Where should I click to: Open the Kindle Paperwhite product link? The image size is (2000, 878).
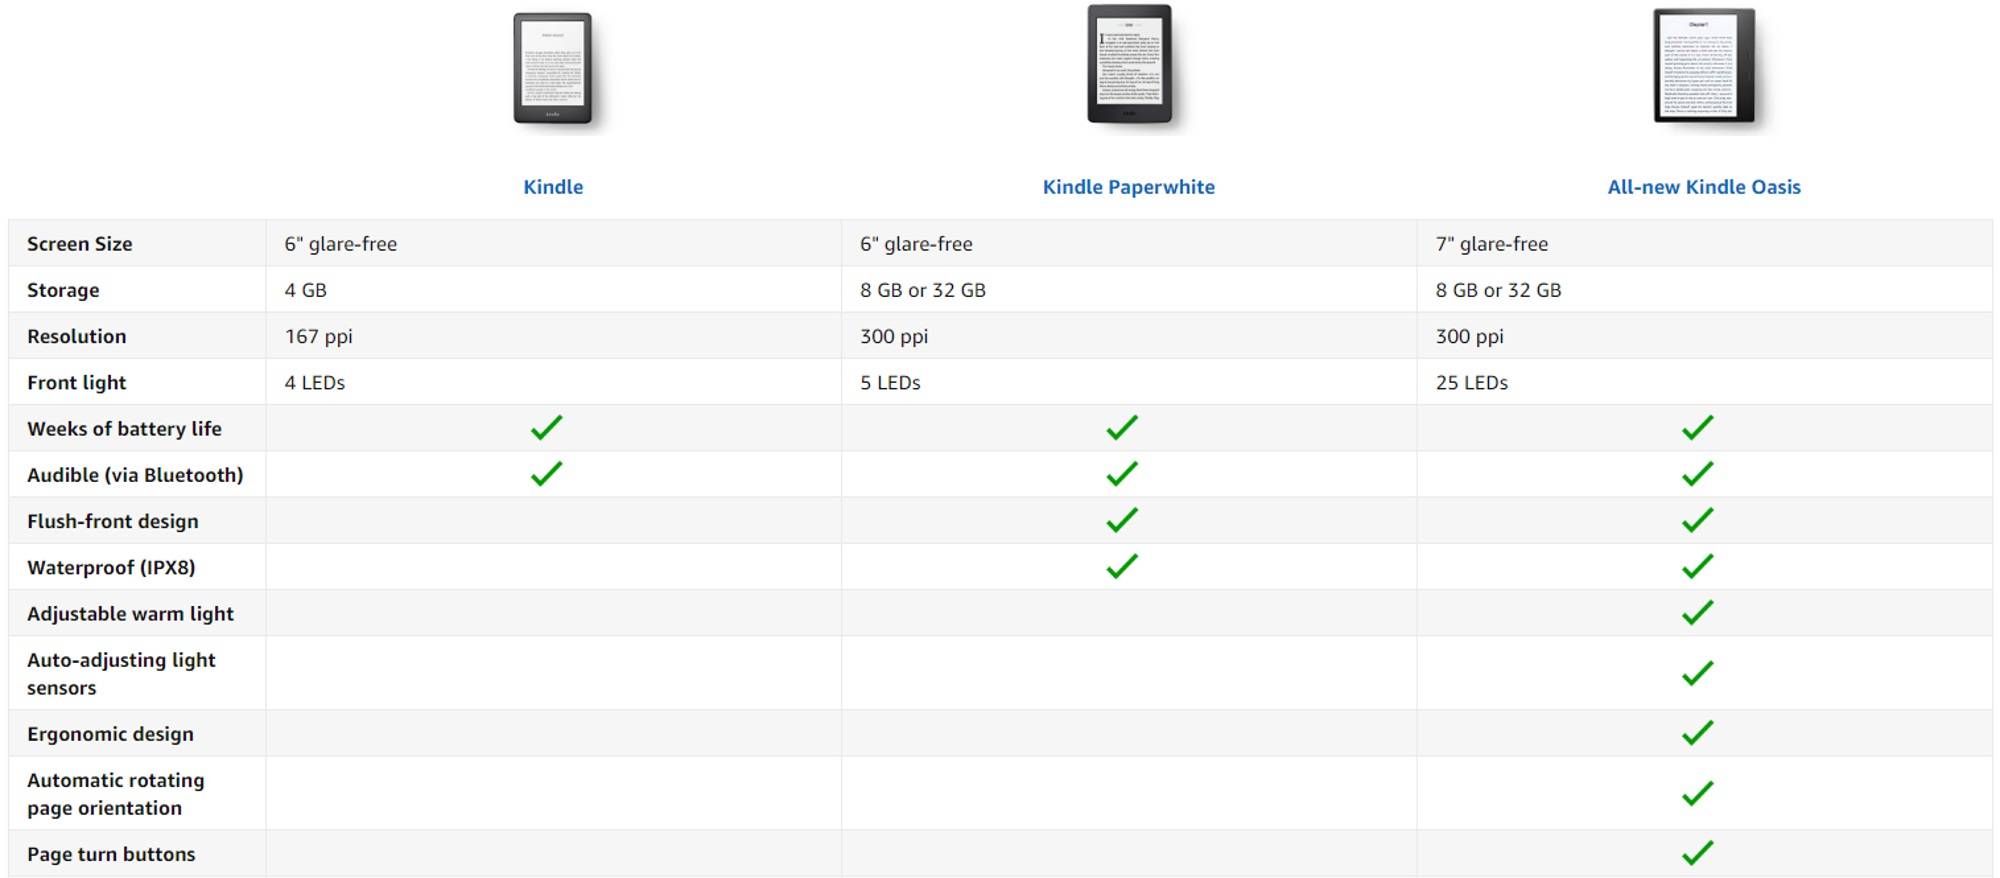1128,187
